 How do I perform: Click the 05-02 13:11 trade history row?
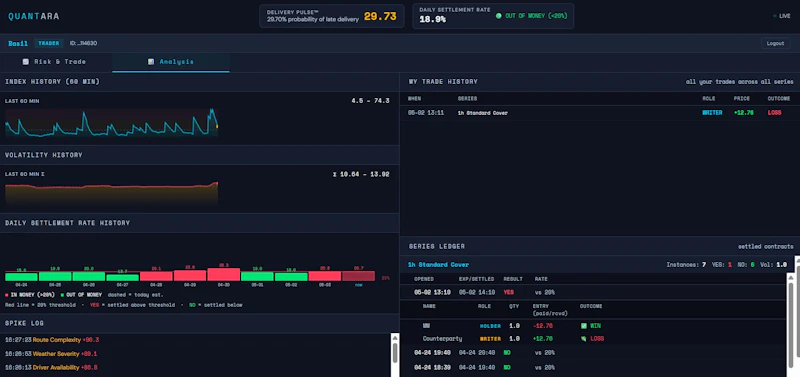click(x=599, y=113)
